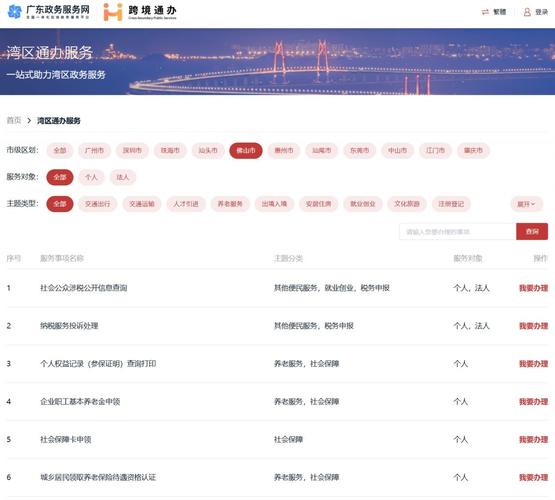Click 其他便民服务，就业创业，税务申报 category cell

pyautogui.click(x=332, y=288)
